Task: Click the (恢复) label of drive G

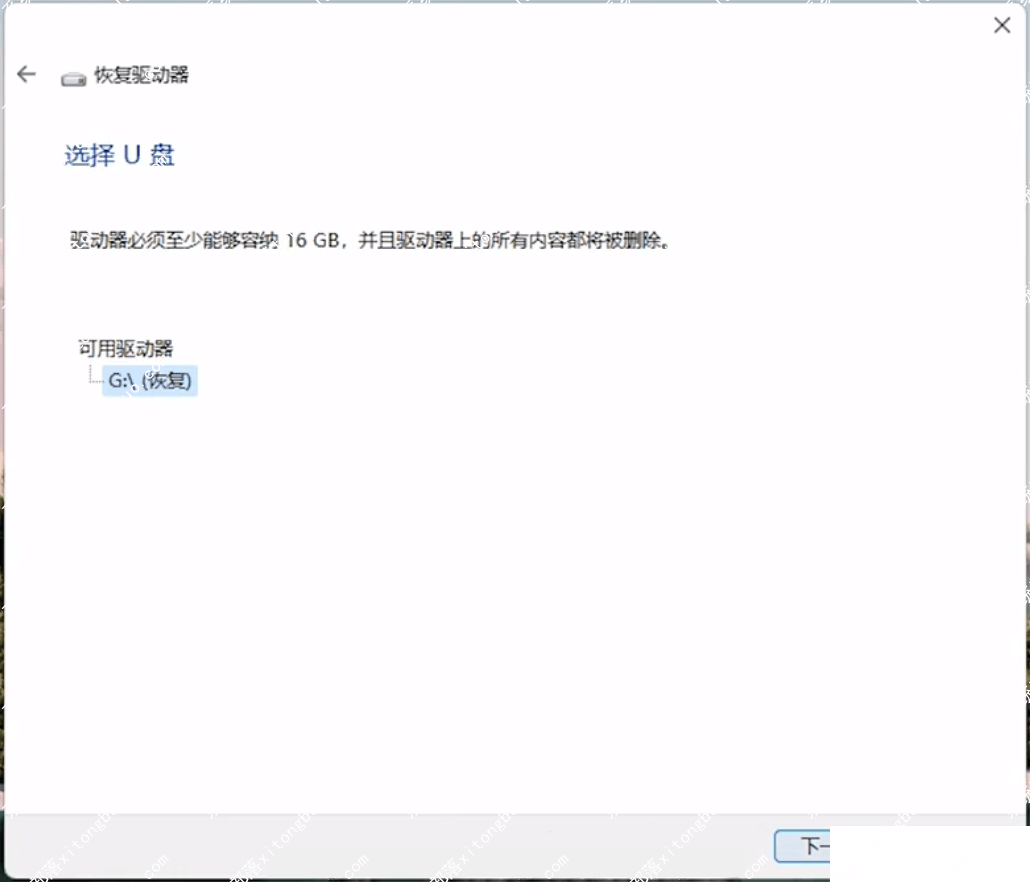Action: tap(167, 381)
